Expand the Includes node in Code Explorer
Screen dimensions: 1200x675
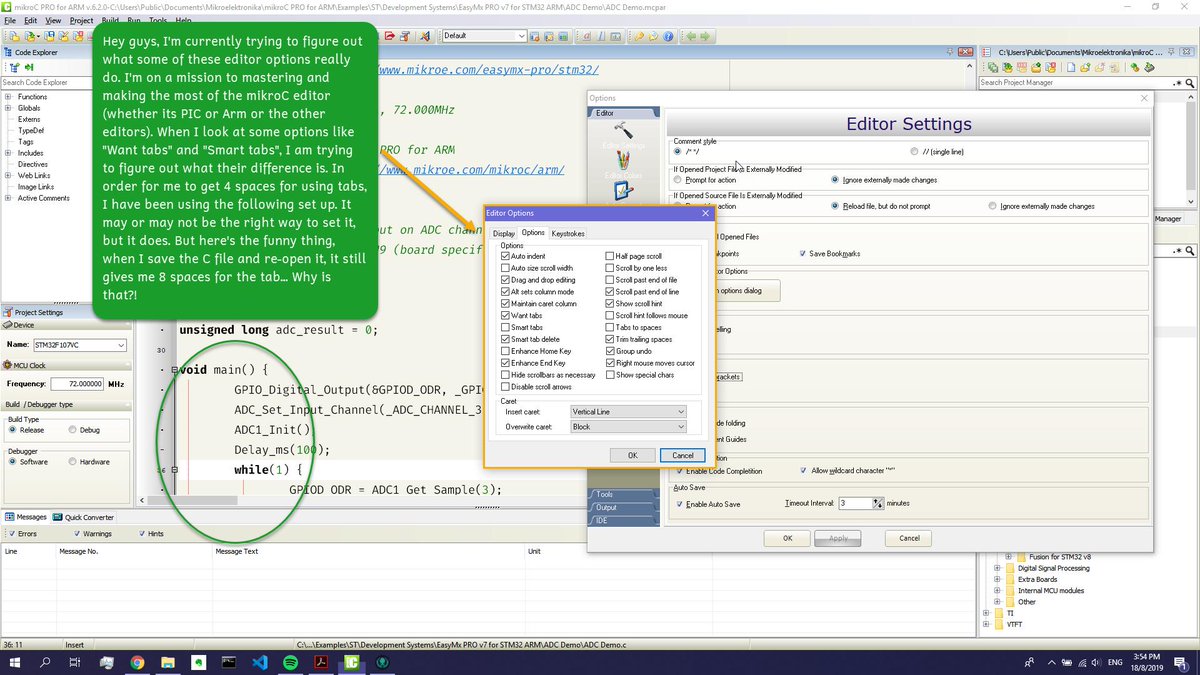8,153
